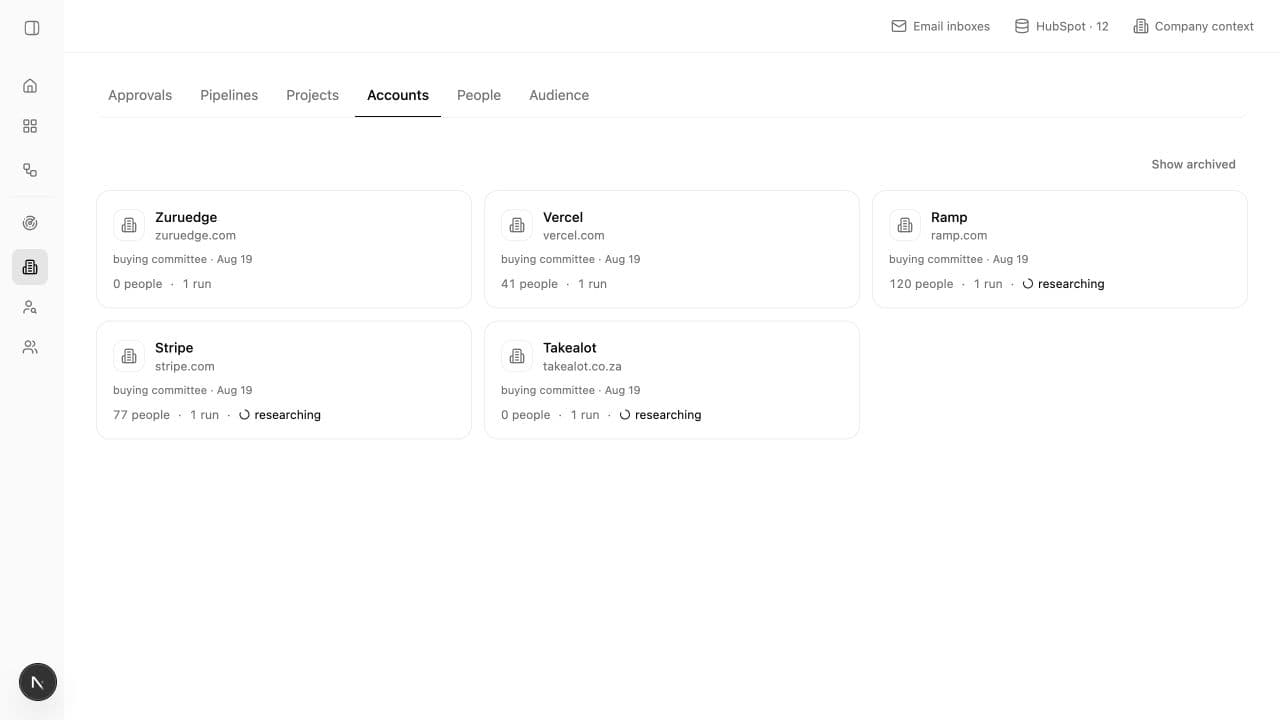Open the Takealot account name
1280x720 pixels.
pos(570,348)
